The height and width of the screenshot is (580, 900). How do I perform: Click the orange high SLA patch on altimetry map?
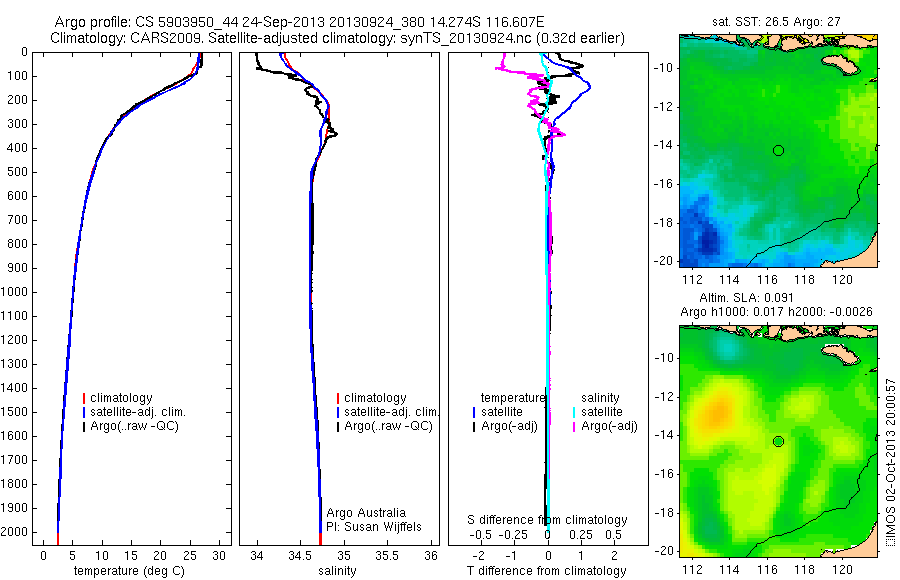(x=718, y=411)
